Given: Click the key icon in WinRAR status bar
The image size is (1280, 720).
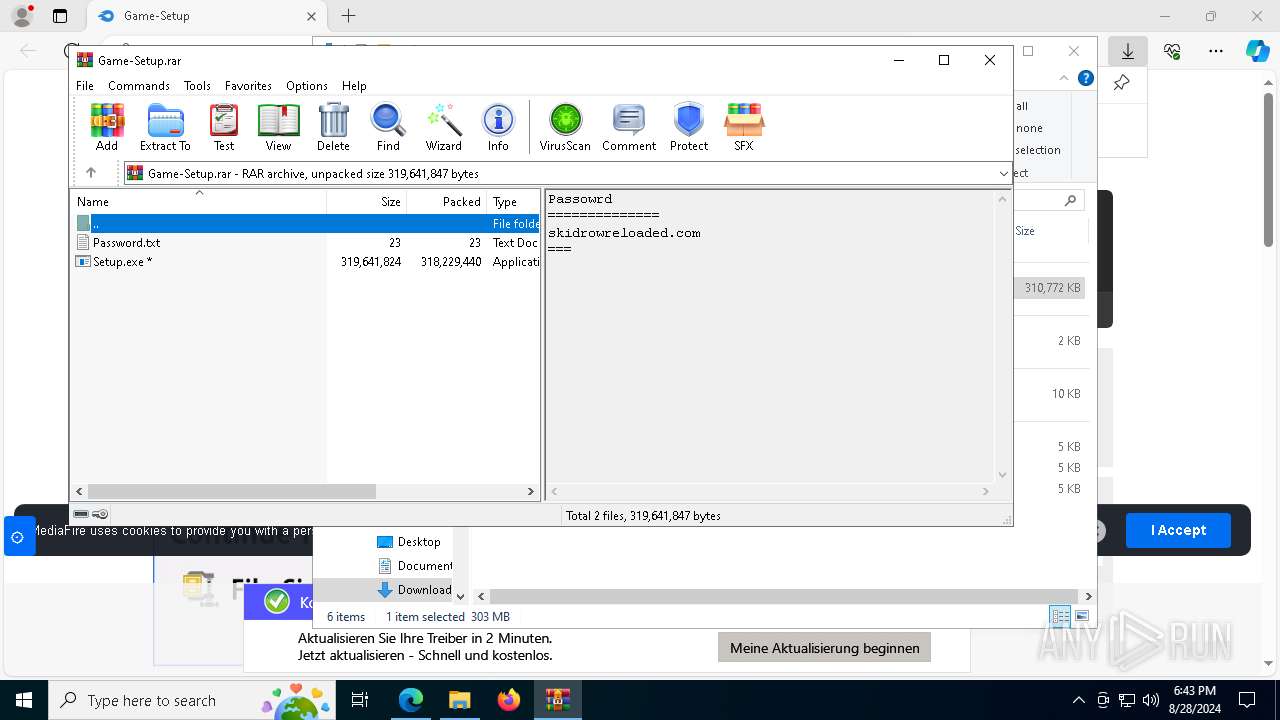Looking at the screenshot, I should tap(100, 514).
